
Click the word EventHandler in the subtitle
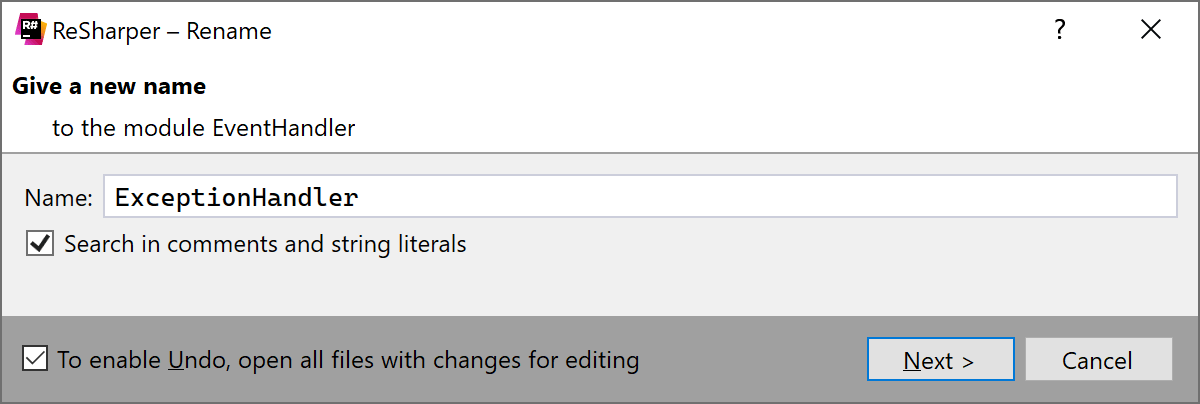click(284, 129)
